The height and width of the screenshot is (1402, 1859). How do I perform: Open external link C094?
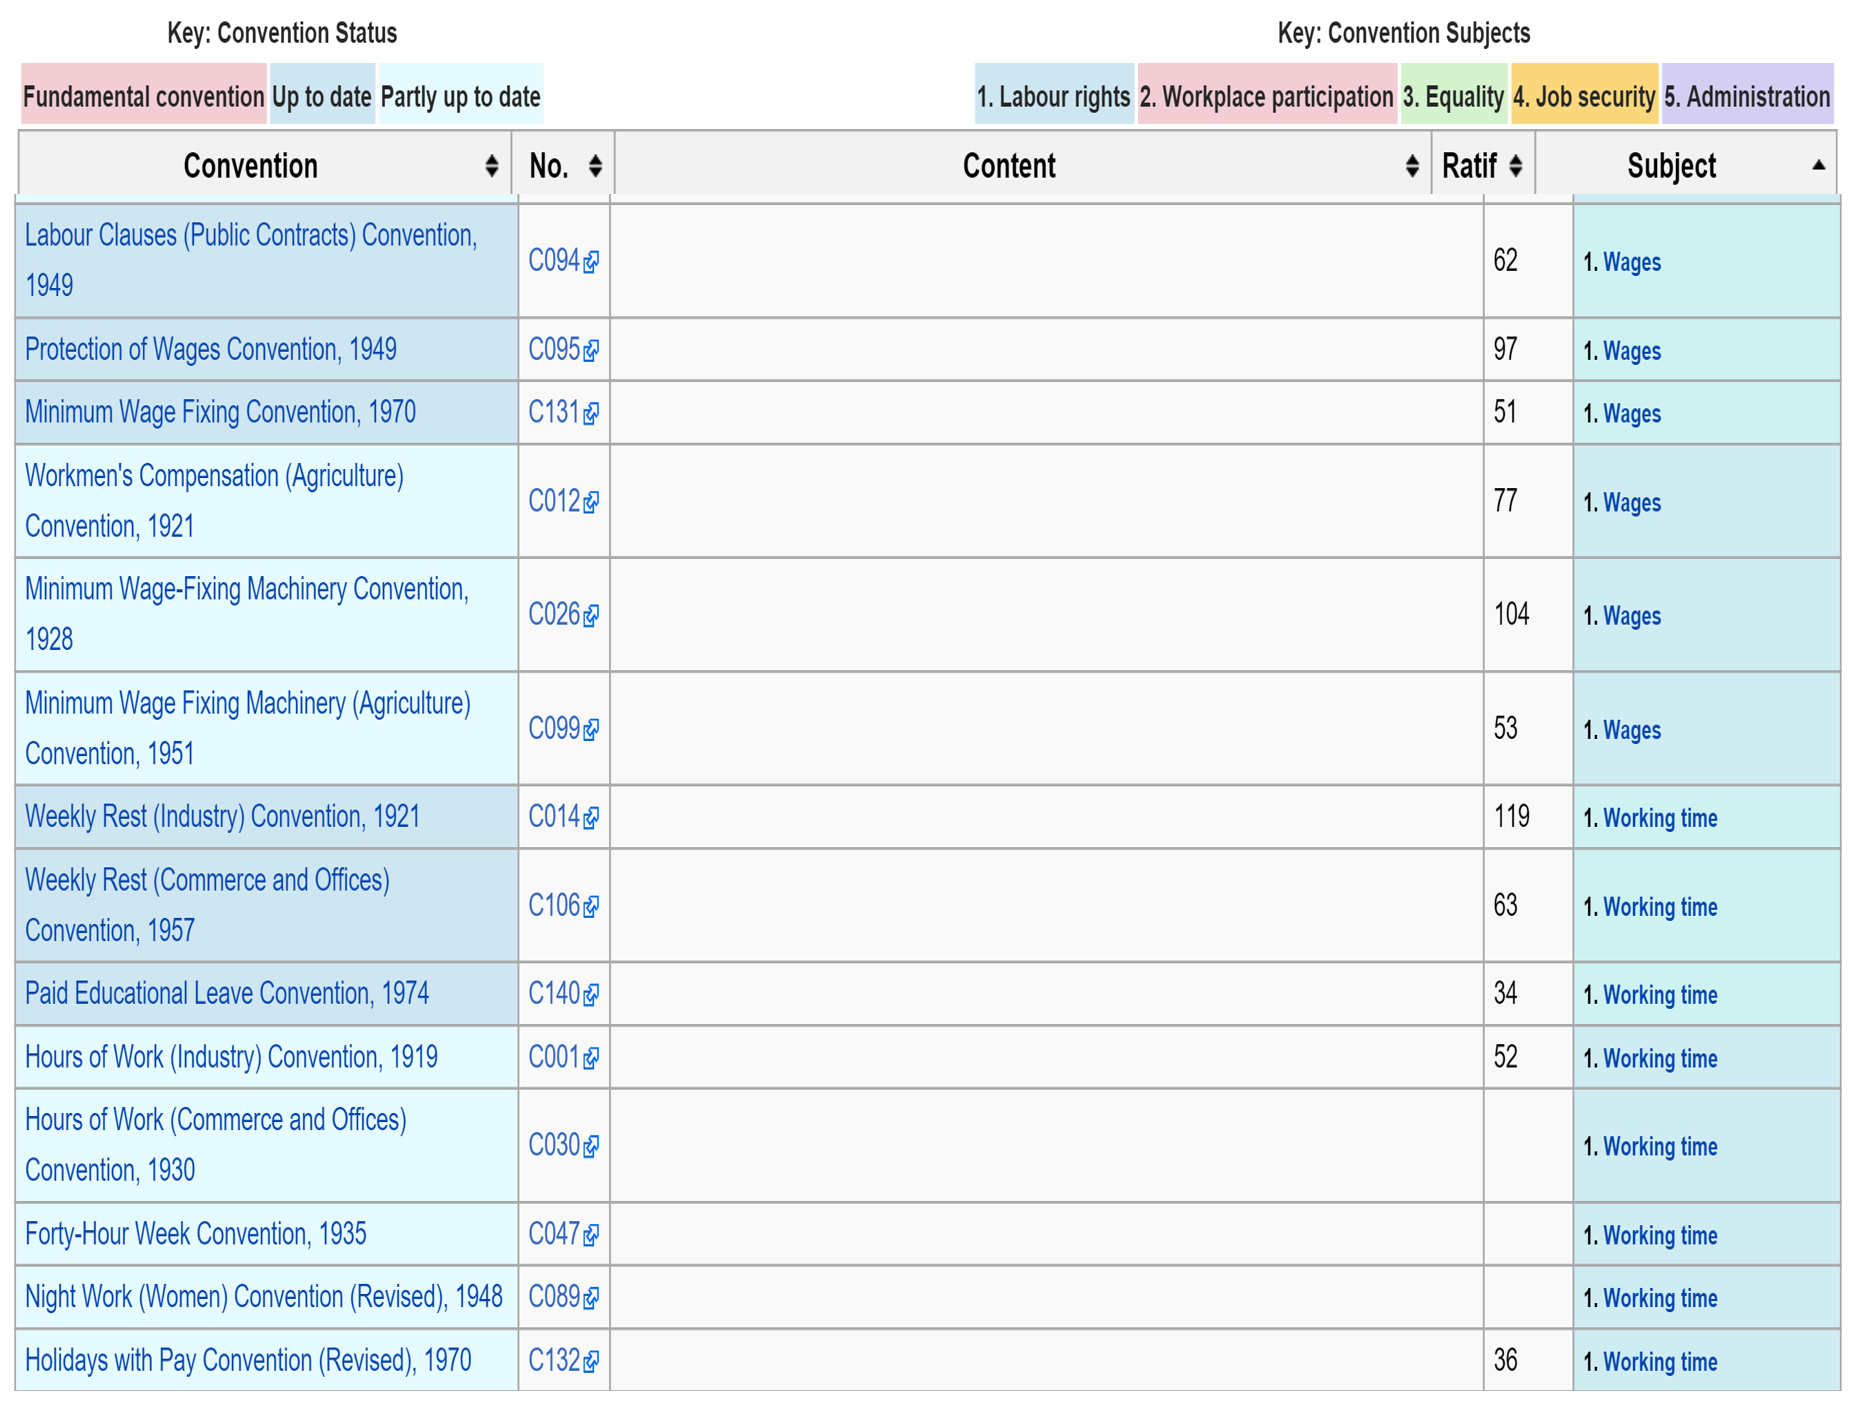[563, 261]
